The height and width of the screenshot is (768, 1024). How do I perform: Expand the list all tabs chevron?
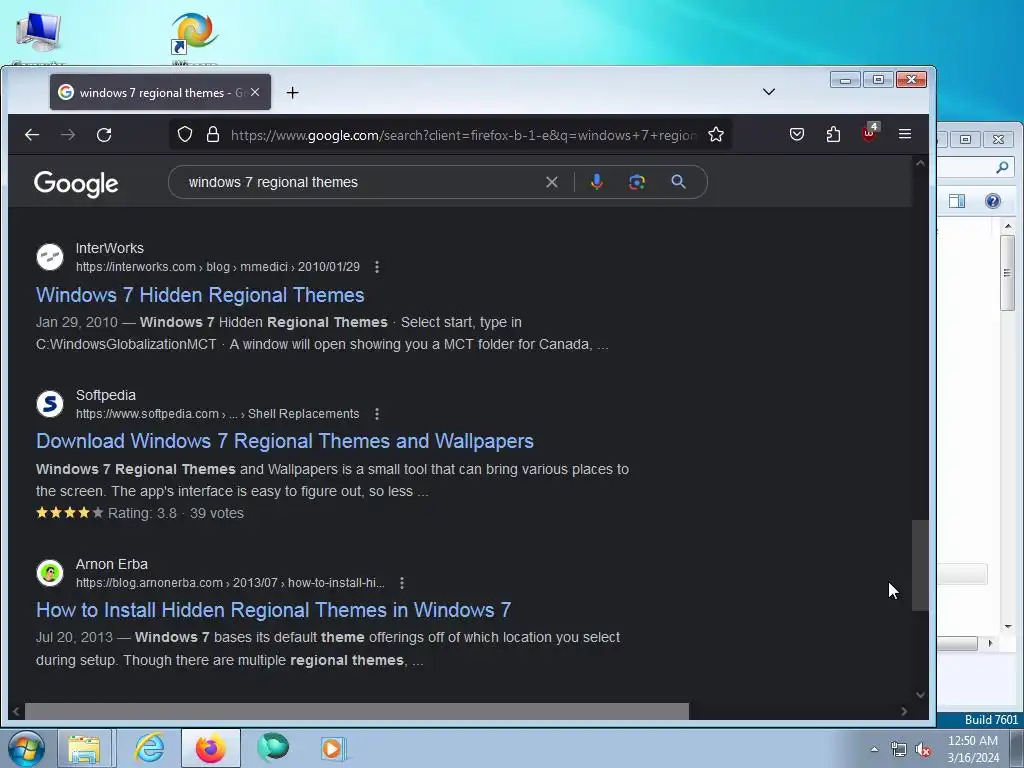(x=769, y=91)
